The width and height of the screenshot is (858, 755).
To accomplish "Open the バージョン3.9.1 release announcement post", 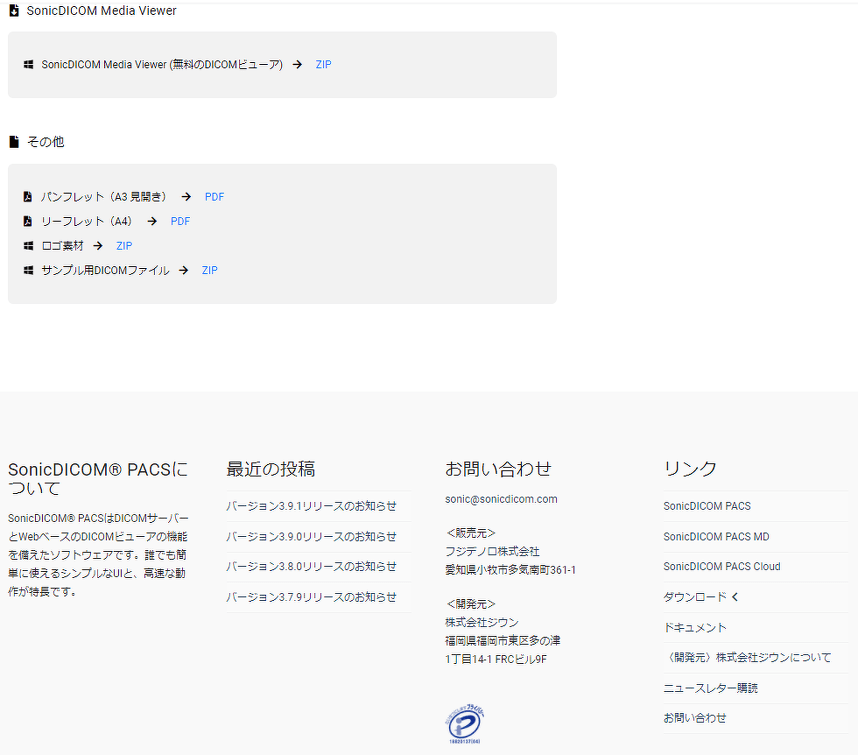I will point(311,506).
